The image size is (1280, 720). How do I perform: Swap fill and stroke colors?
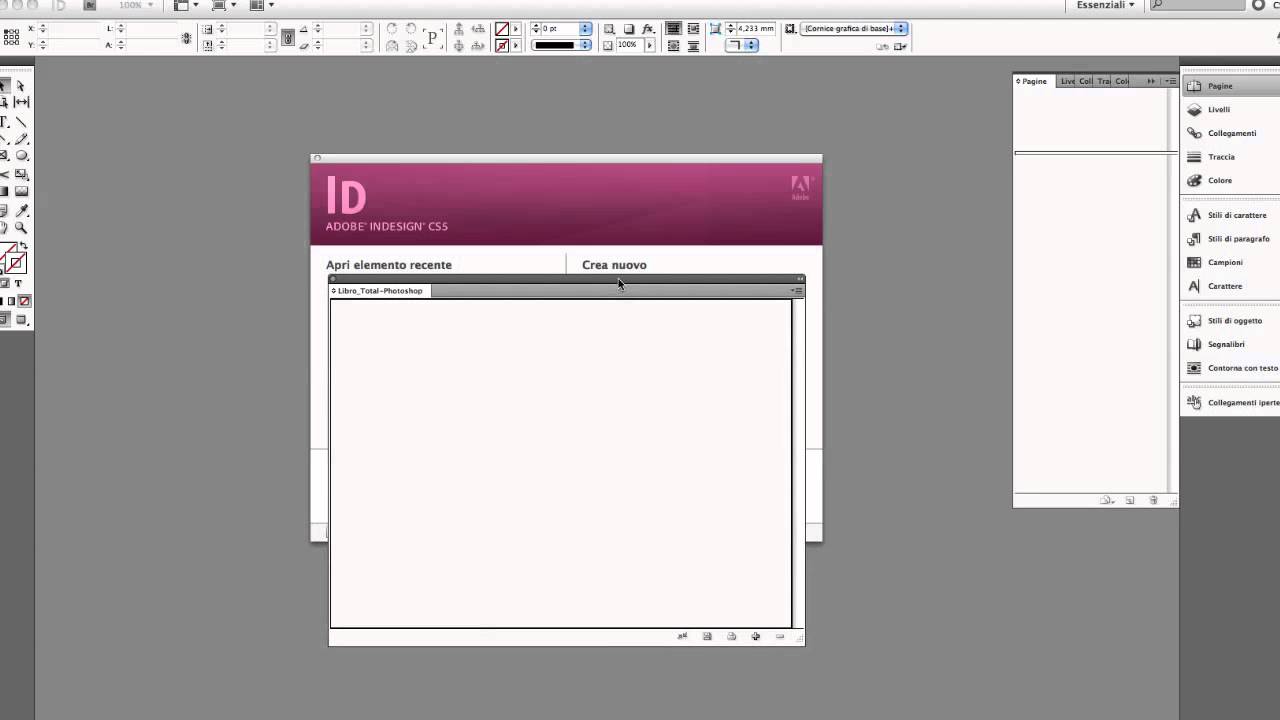[x=24, y=246]
